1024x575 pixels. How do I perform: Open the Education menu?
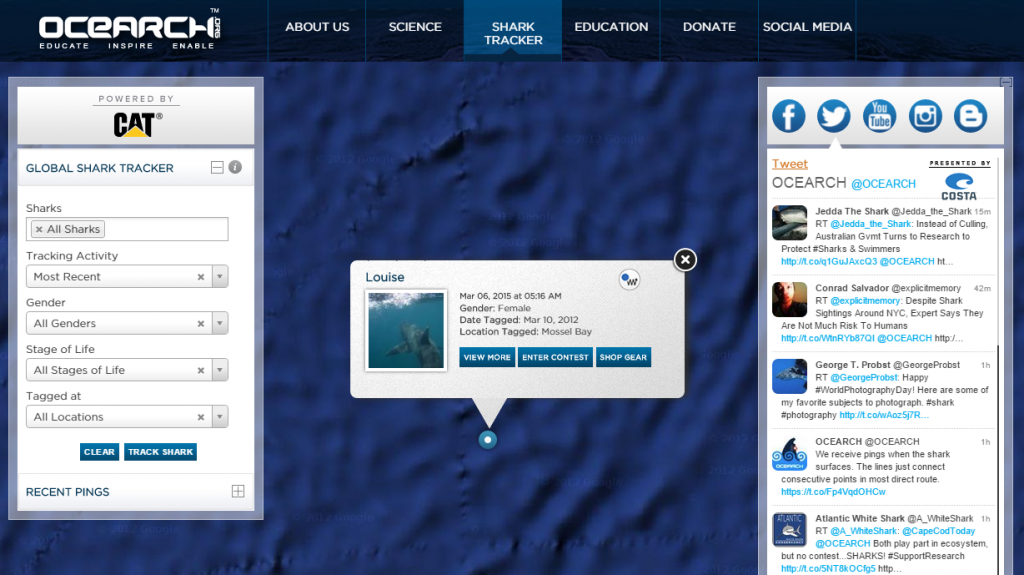(x=611, y=27)
